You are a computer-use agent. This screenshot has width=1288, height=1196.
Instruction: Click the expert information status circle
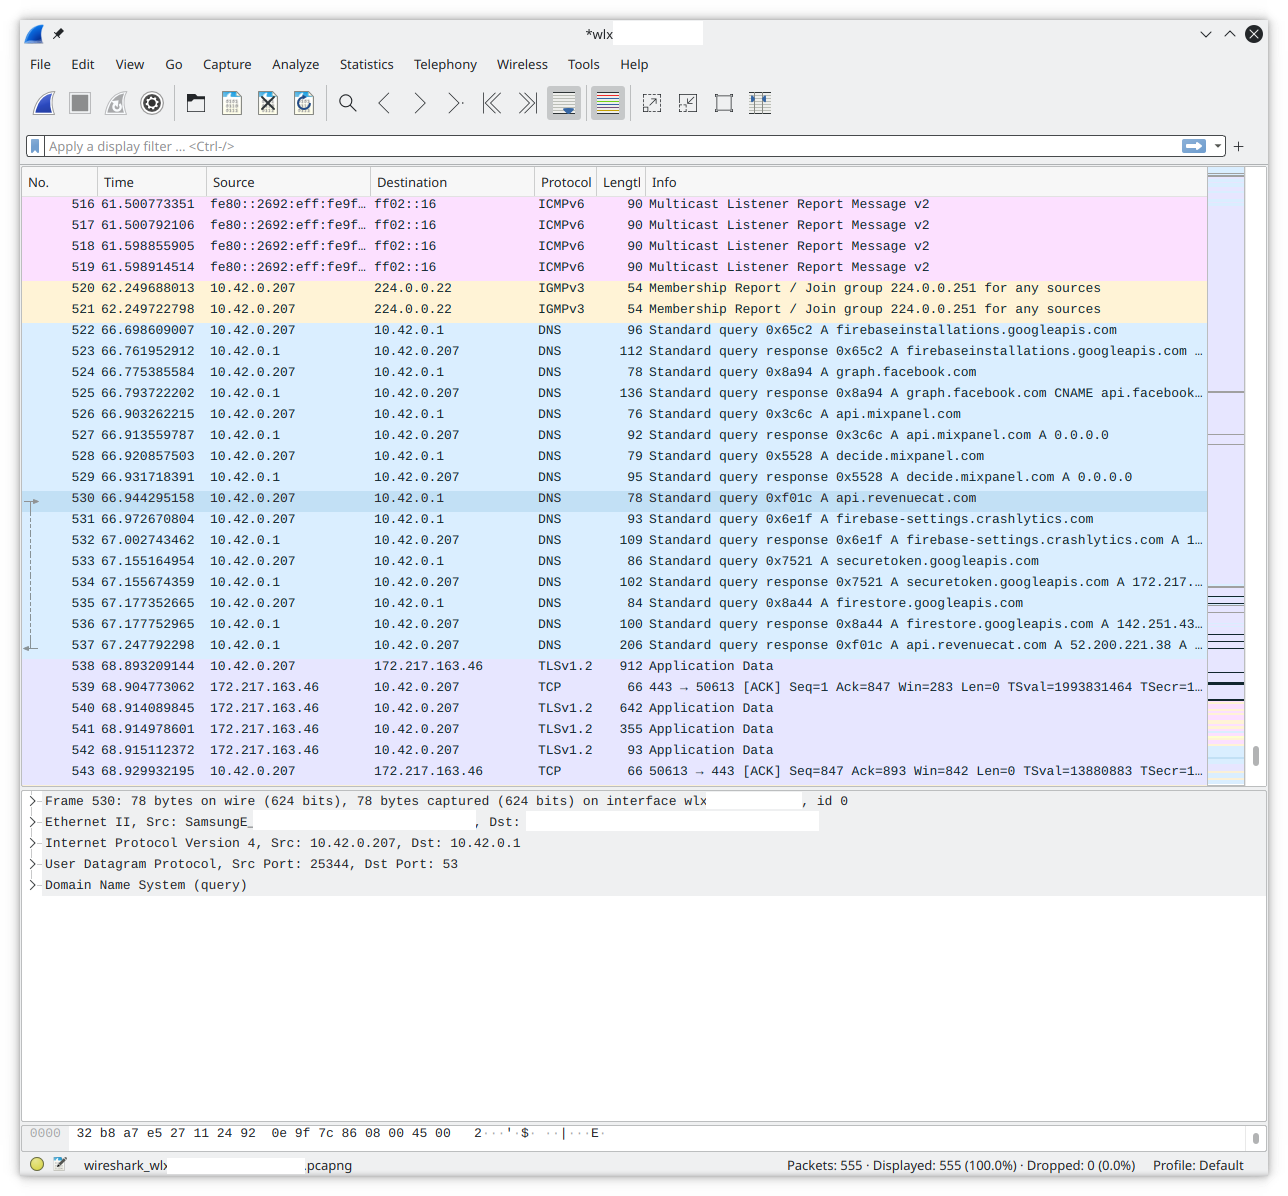[x=37, y=1164]
